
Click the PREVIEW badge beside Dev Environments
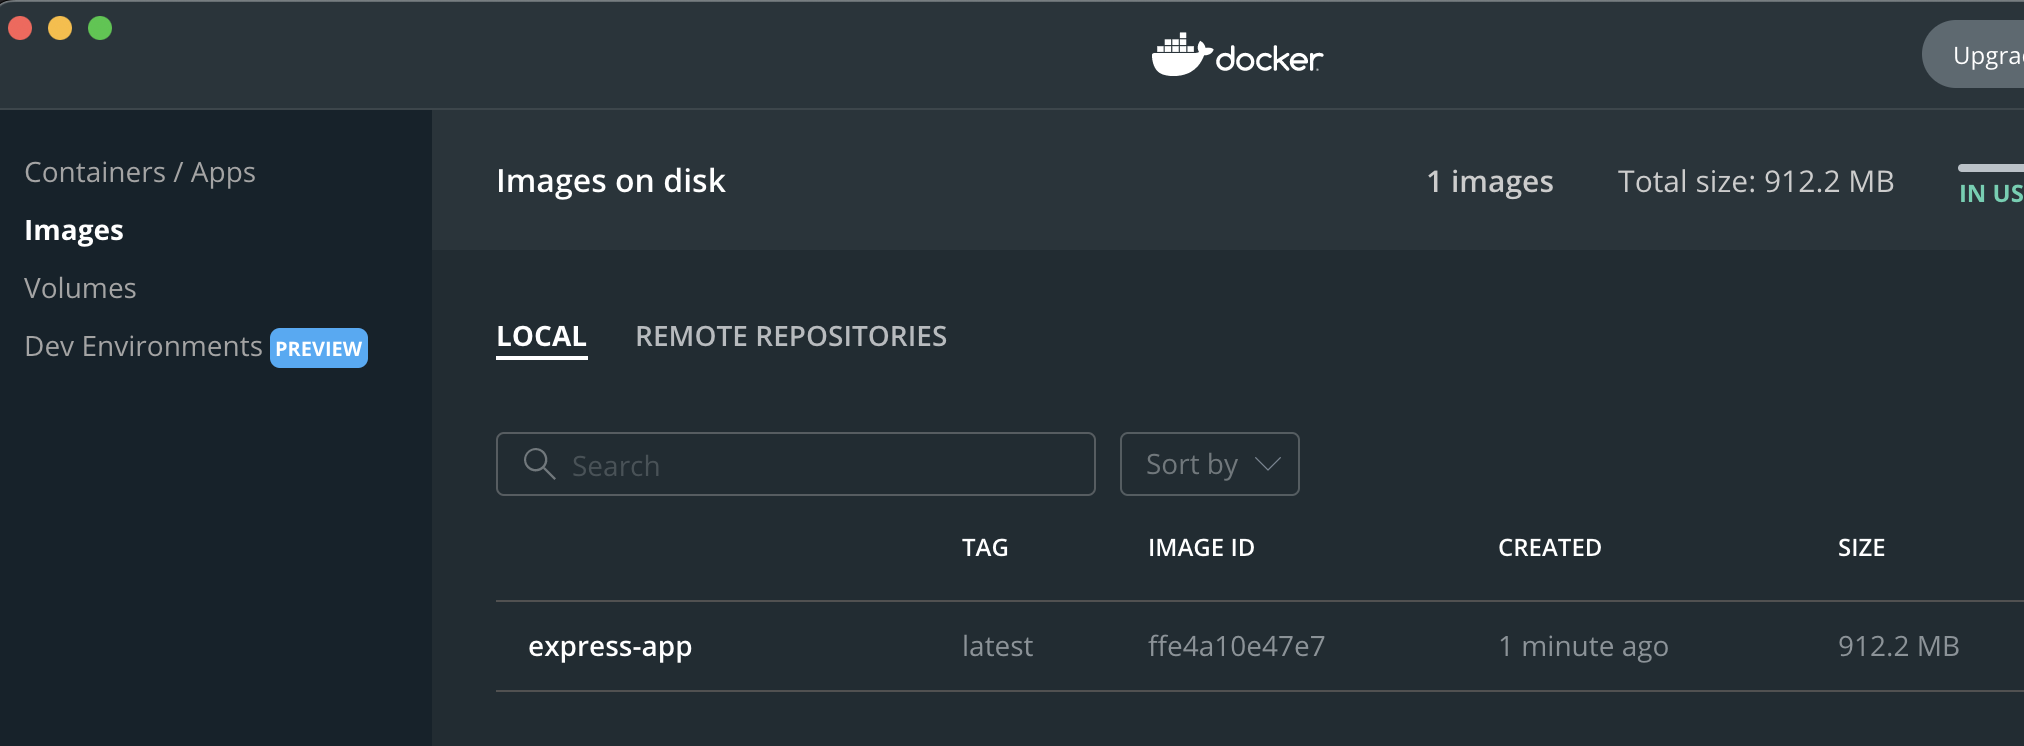coord(319,348)
